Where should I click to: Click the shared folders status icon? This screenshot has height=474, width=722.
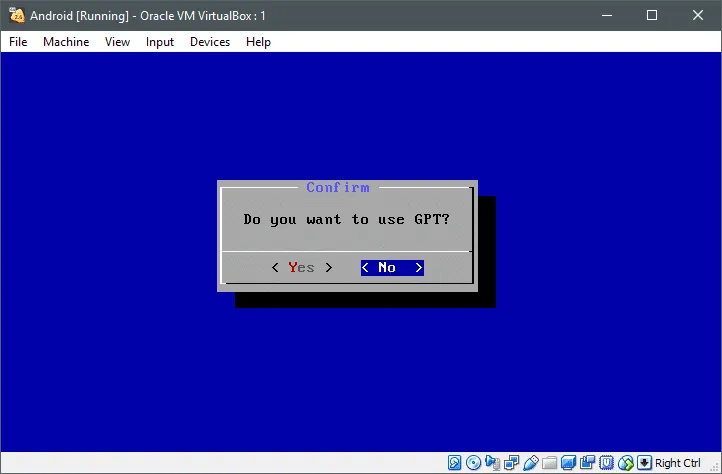pyautogui.click(x=549, y=462)
